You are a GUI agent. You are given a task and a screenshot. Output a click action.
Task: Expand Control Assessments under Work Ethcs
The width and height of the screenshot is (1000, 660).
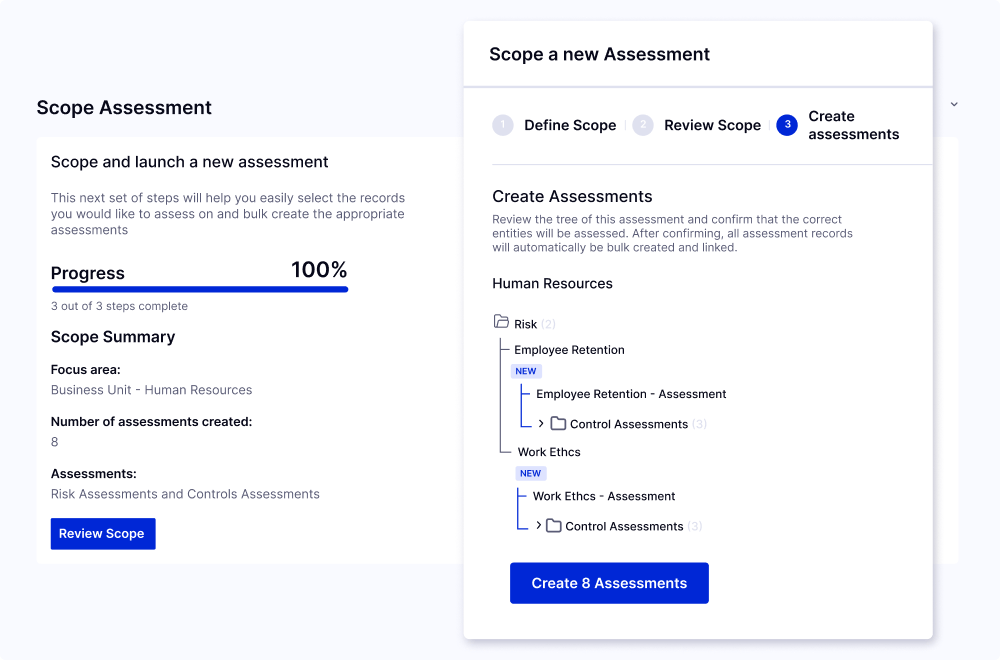[538, 525]
